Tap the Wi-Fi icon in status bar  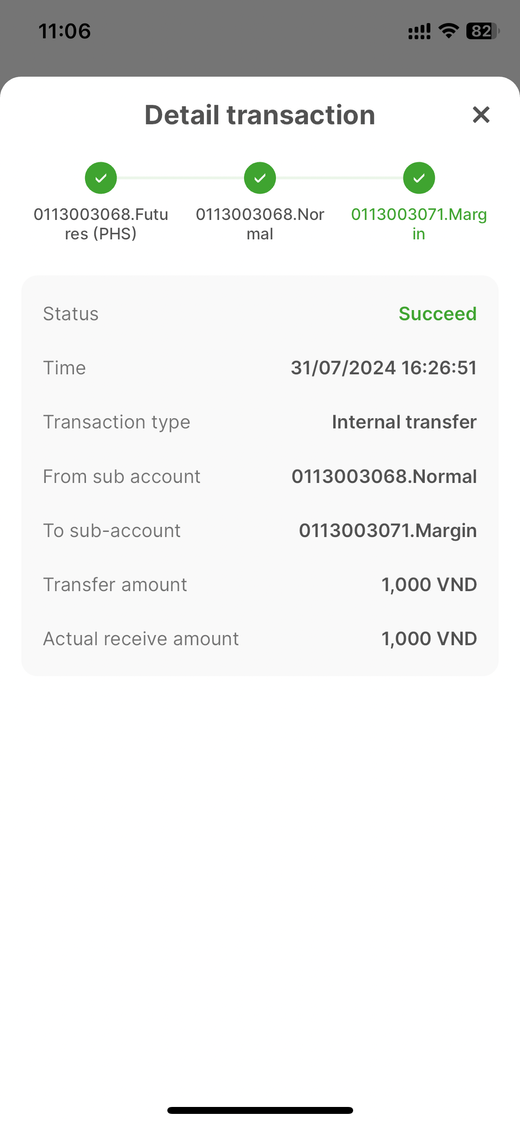tap(449, 31)
